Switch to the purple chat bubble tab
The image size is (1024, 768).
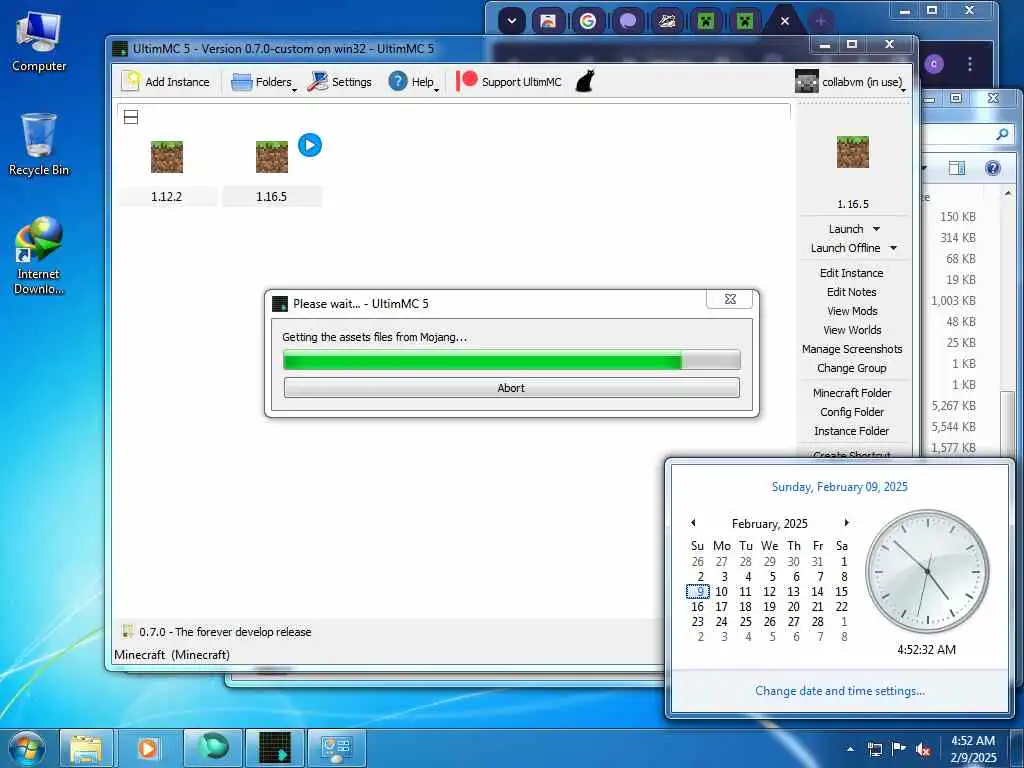coord(627,21)
